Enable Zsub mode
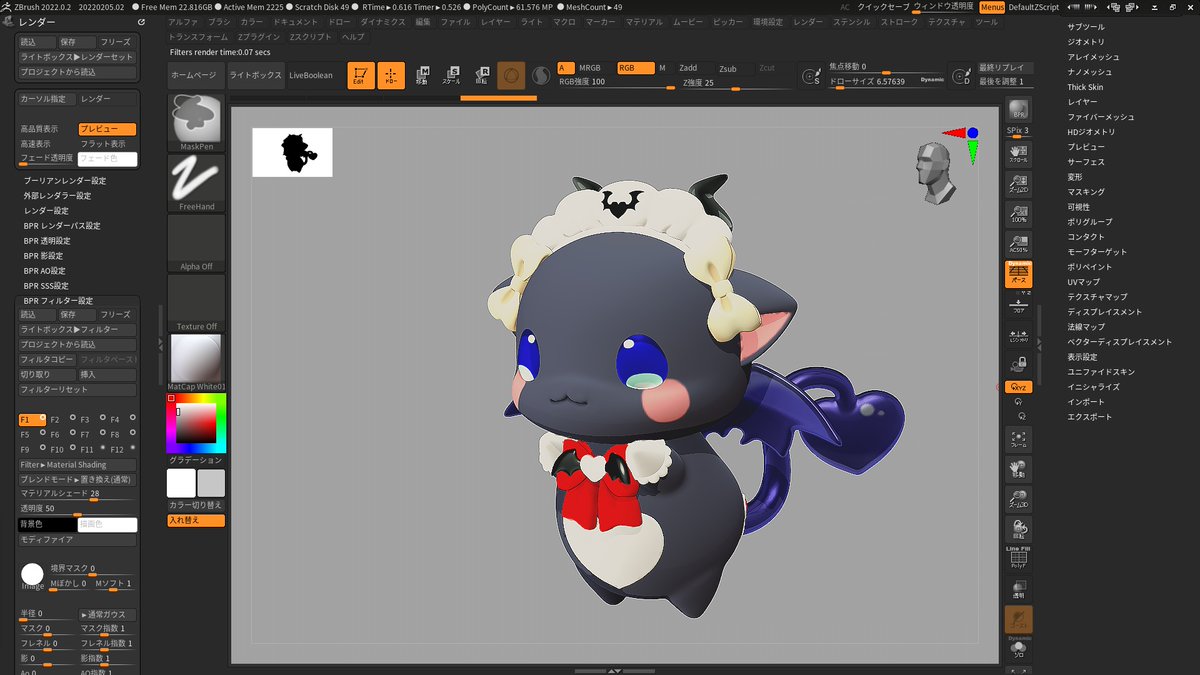Screen dimensions: 1200x675 pos(727,68)
